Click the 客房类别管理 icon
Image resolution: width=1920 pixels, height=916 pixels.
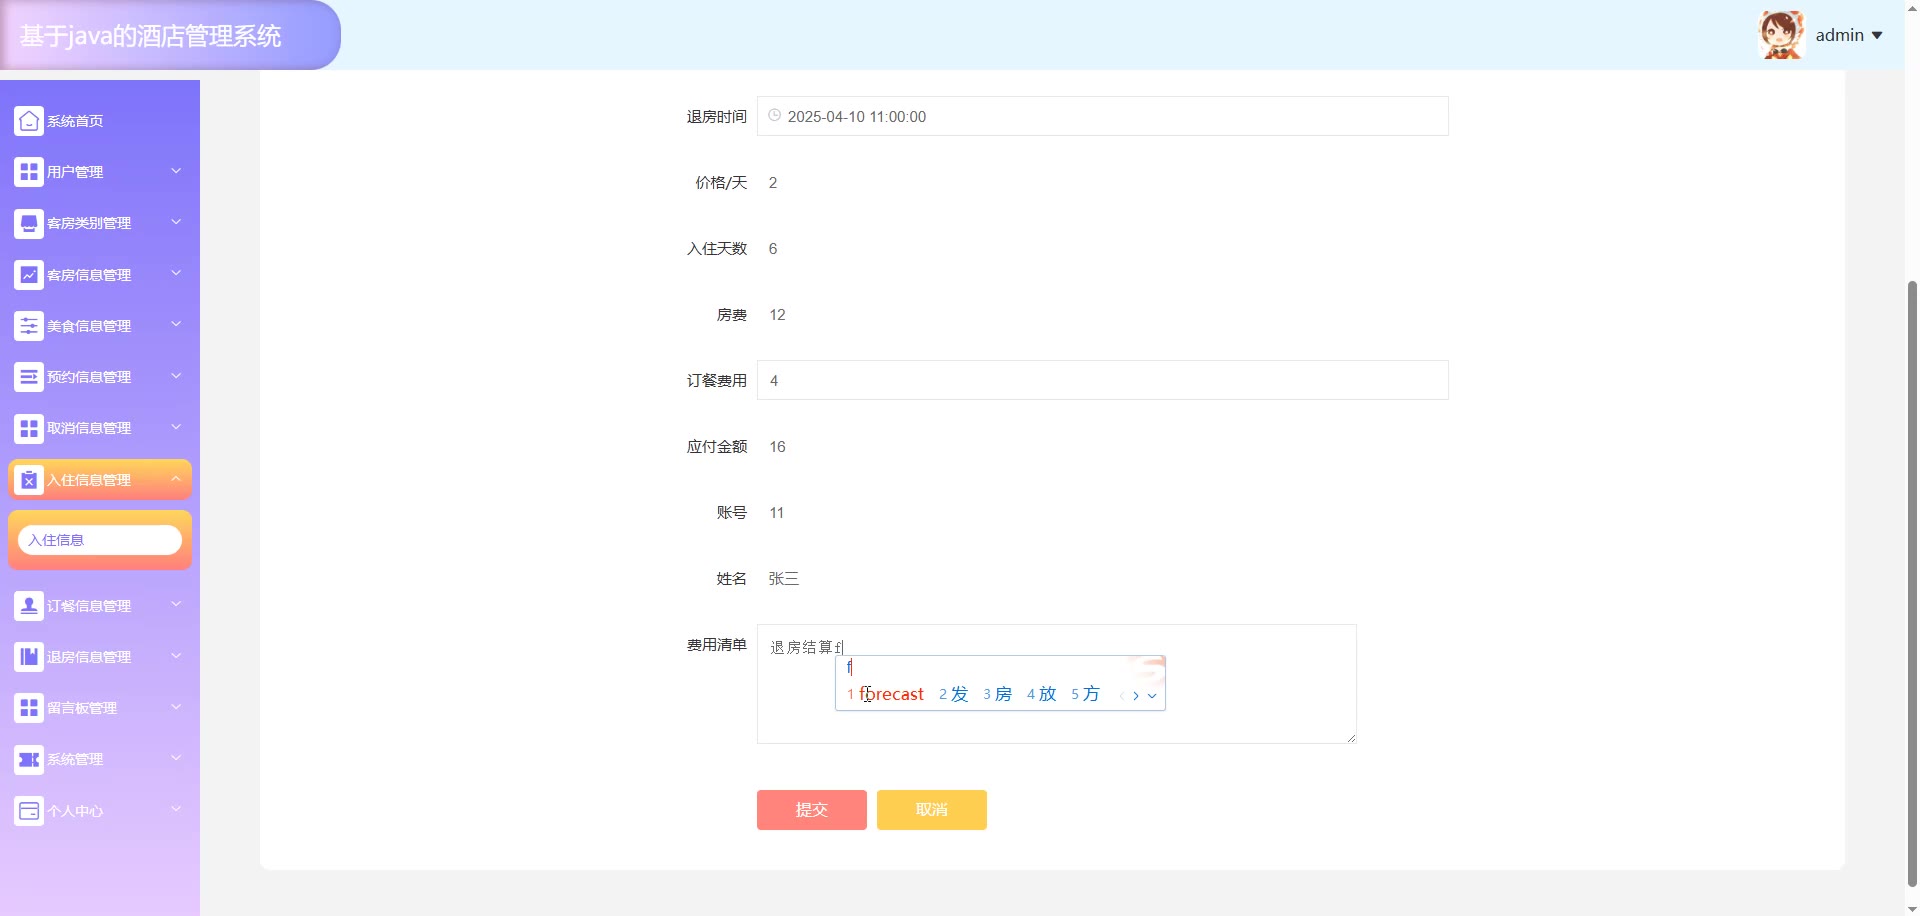29,223
